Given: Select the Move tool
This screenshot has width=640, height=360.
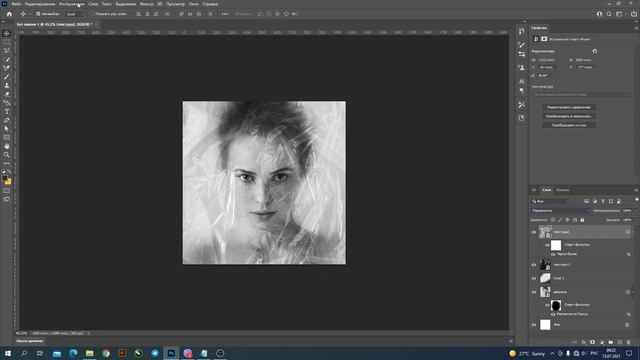Looking at the screenshot, I should [x=7, y=33].
